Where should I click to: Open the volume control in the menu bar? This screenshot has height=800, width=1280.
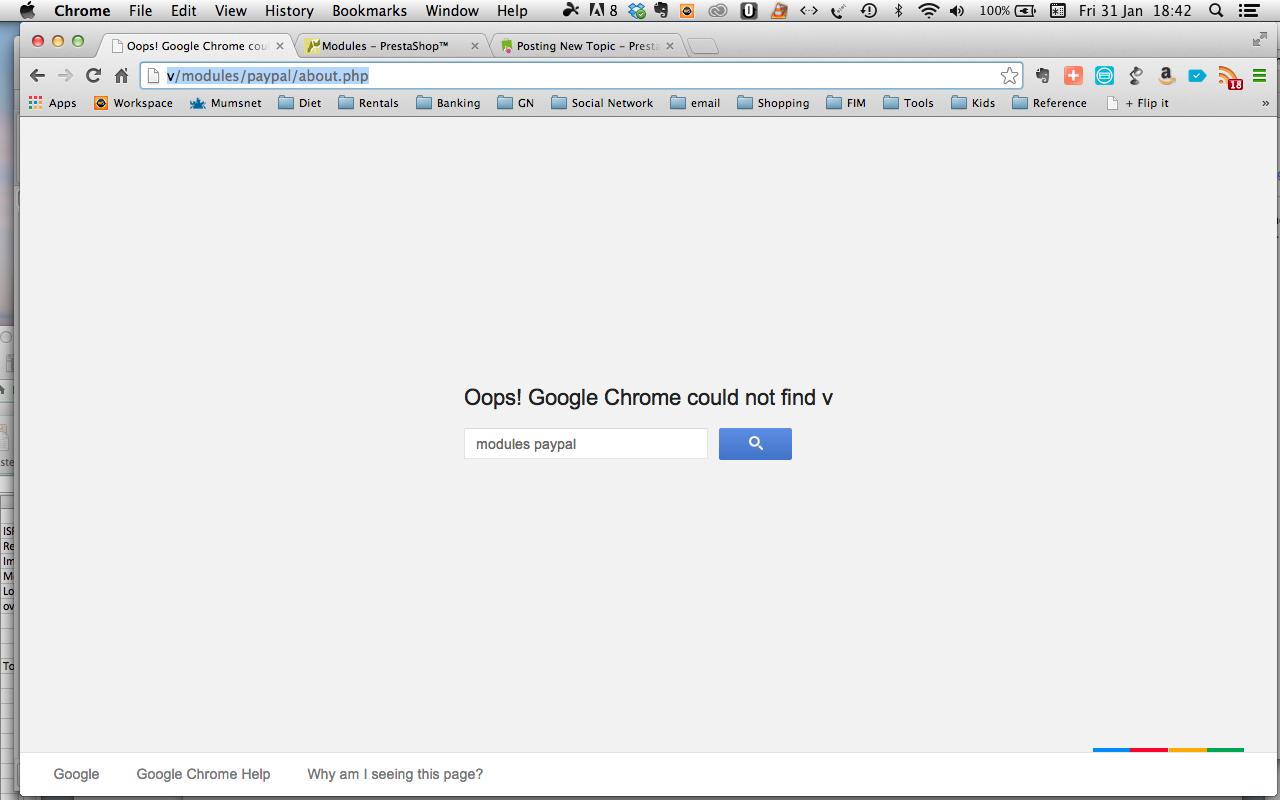[957, 11]
